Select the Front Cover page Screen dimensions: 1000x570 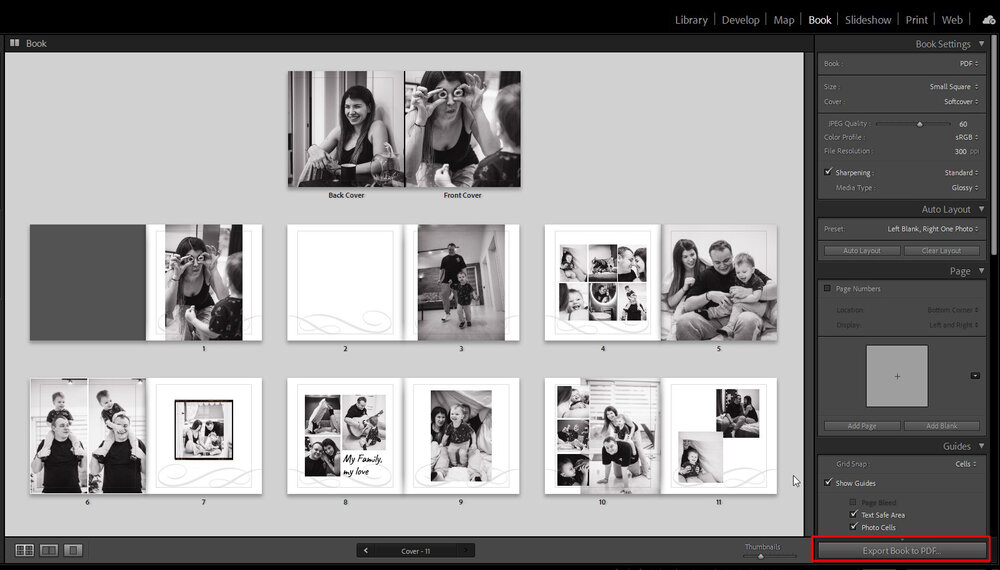pos(462,129)
